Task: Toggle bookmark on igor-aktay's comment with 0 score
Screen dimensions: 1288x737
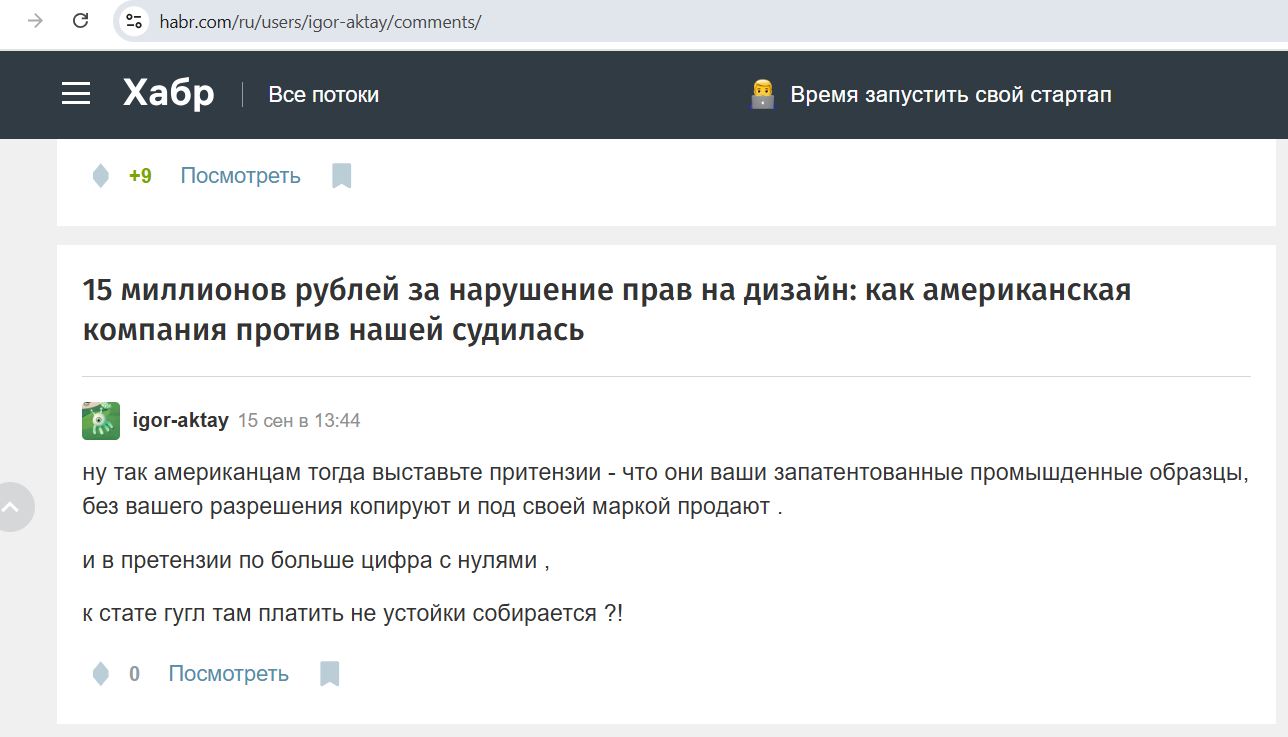Action: pos(330,674)
